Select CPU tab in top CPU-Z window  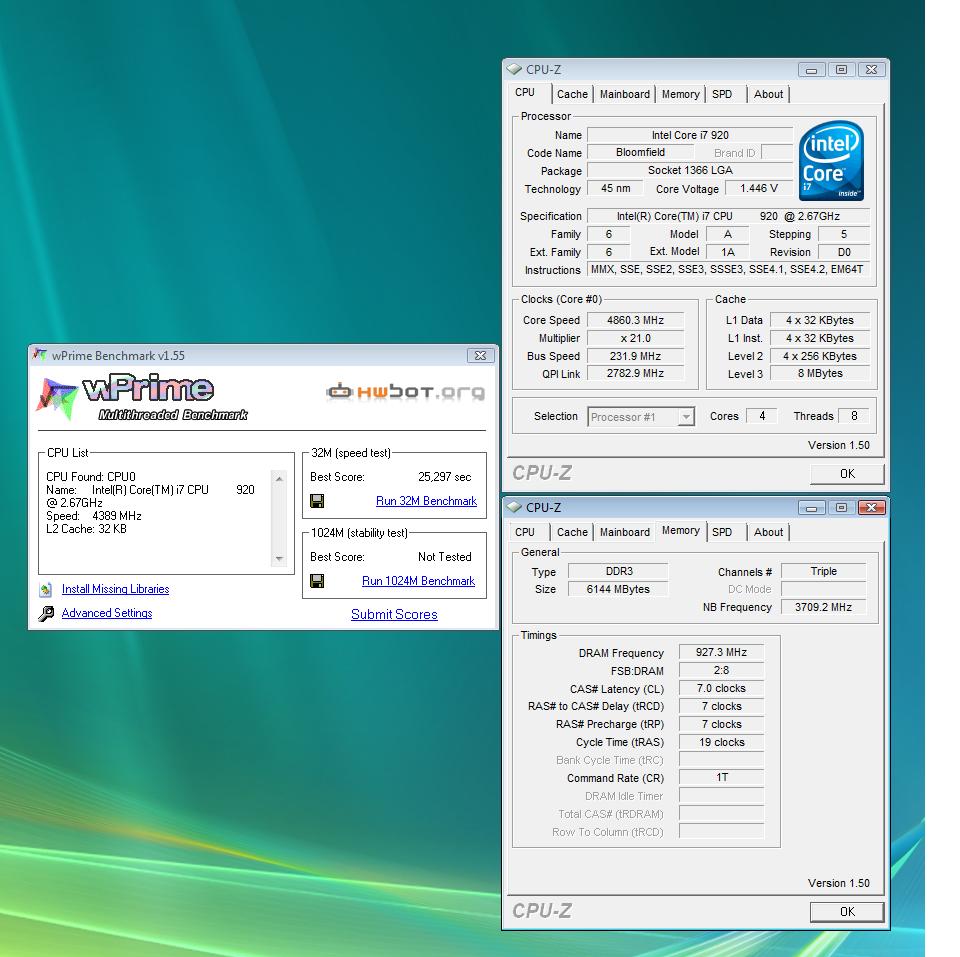tap(525, 92)
